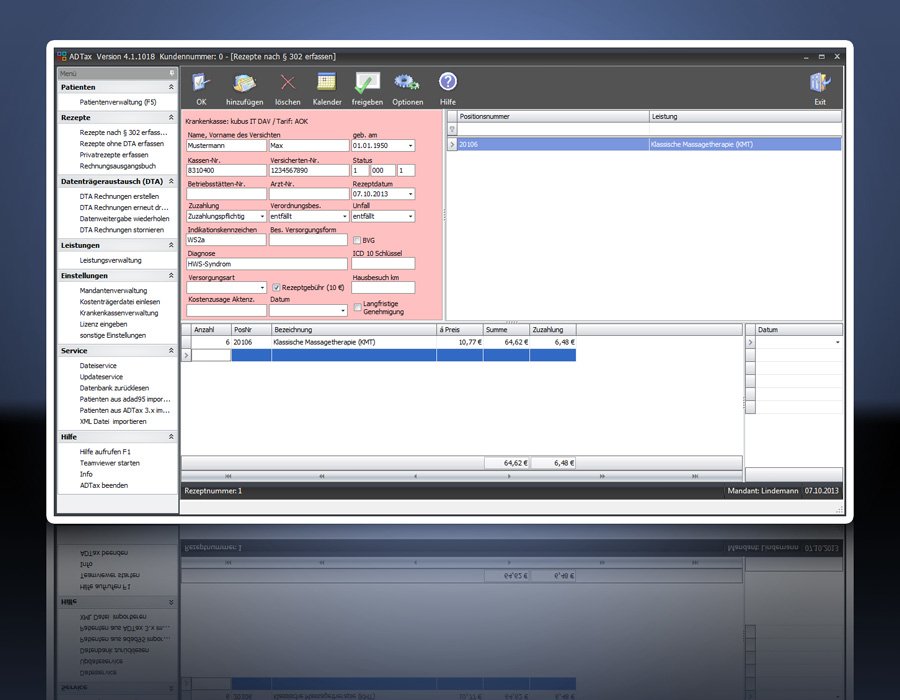Viewport: 900px width, 700px height.
Task: Click in the Diagnose field HWS-Syndrom
Action: pyautogui.click(x=267, y=264)
